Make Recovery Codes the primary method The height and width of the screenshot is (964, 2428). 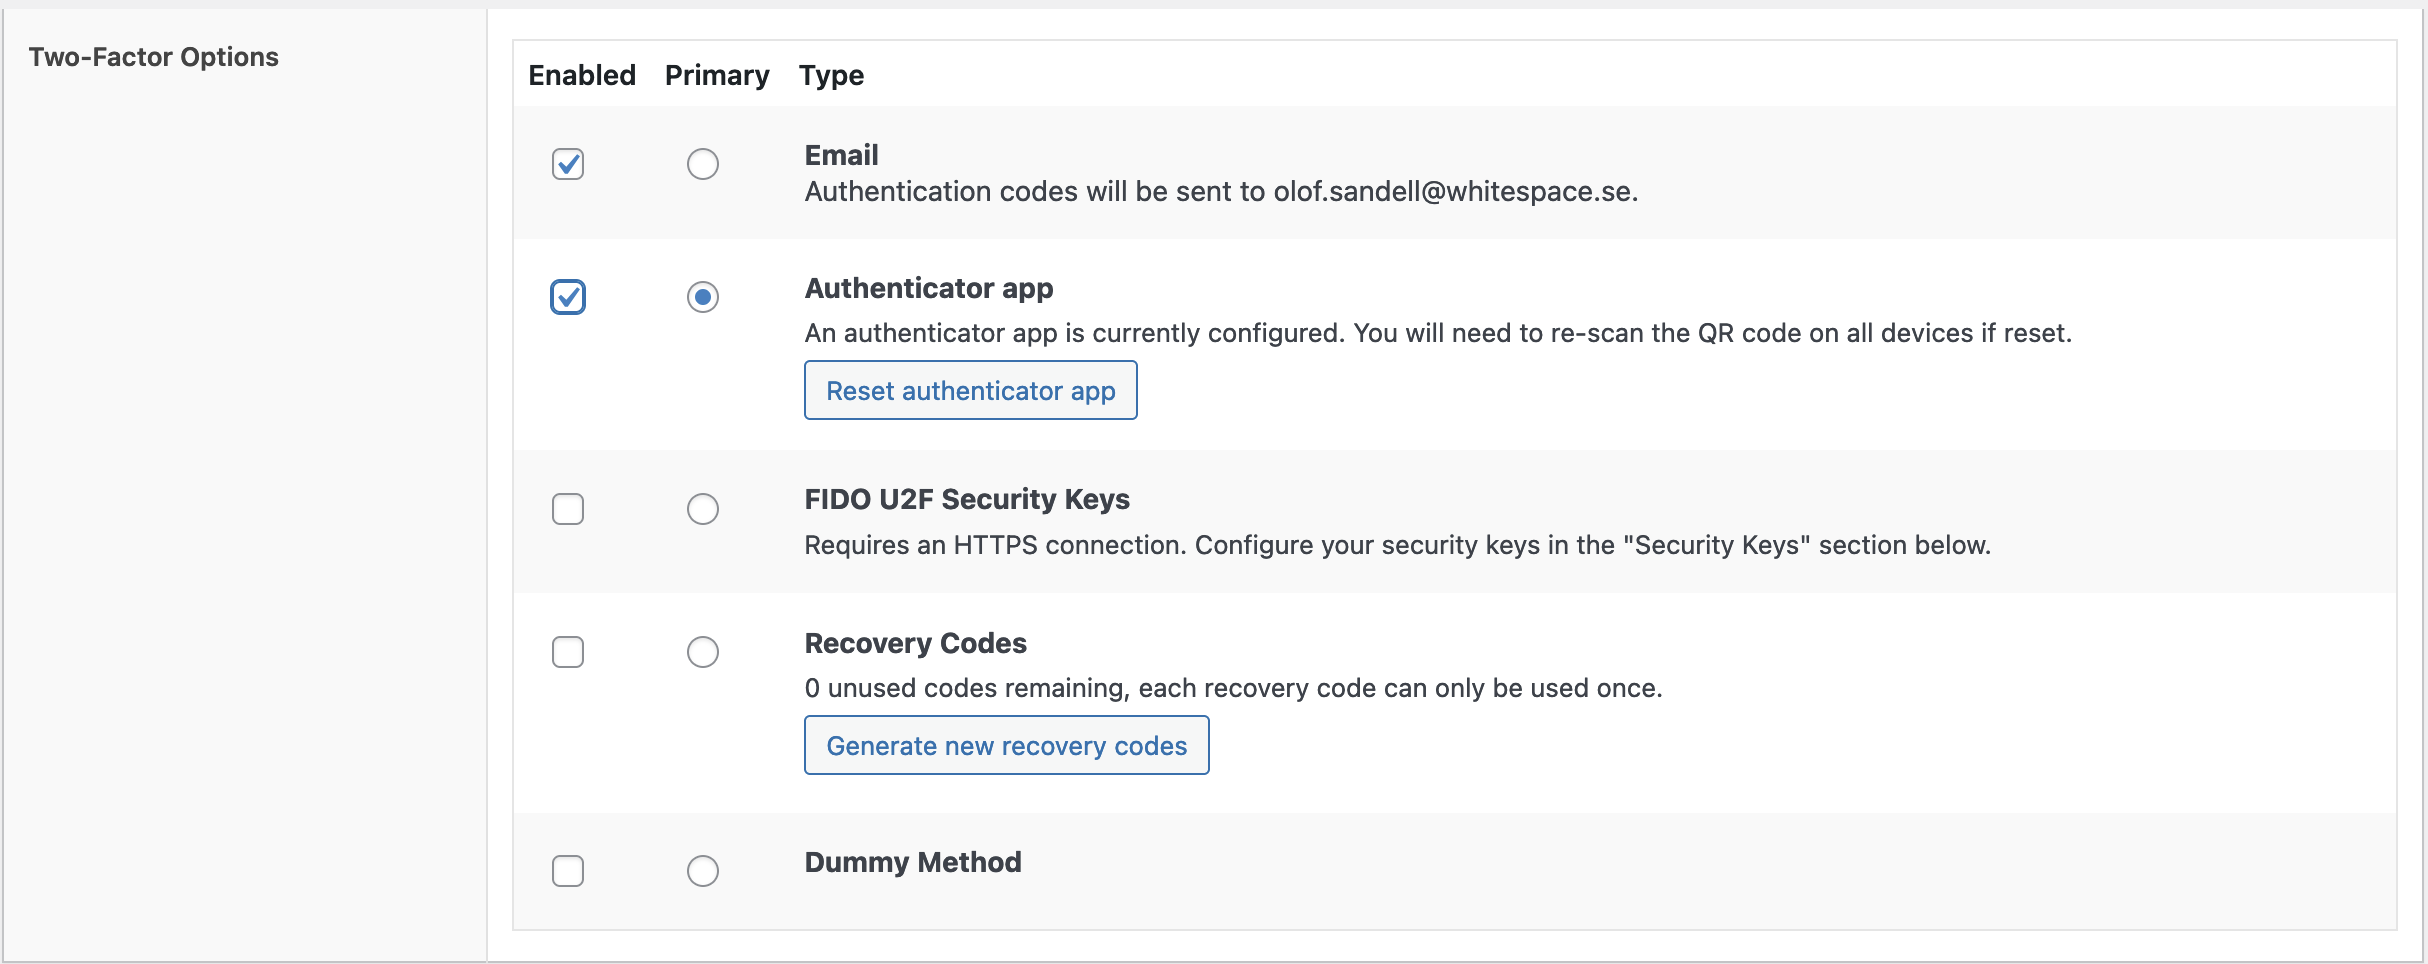[x=703, y=652]
